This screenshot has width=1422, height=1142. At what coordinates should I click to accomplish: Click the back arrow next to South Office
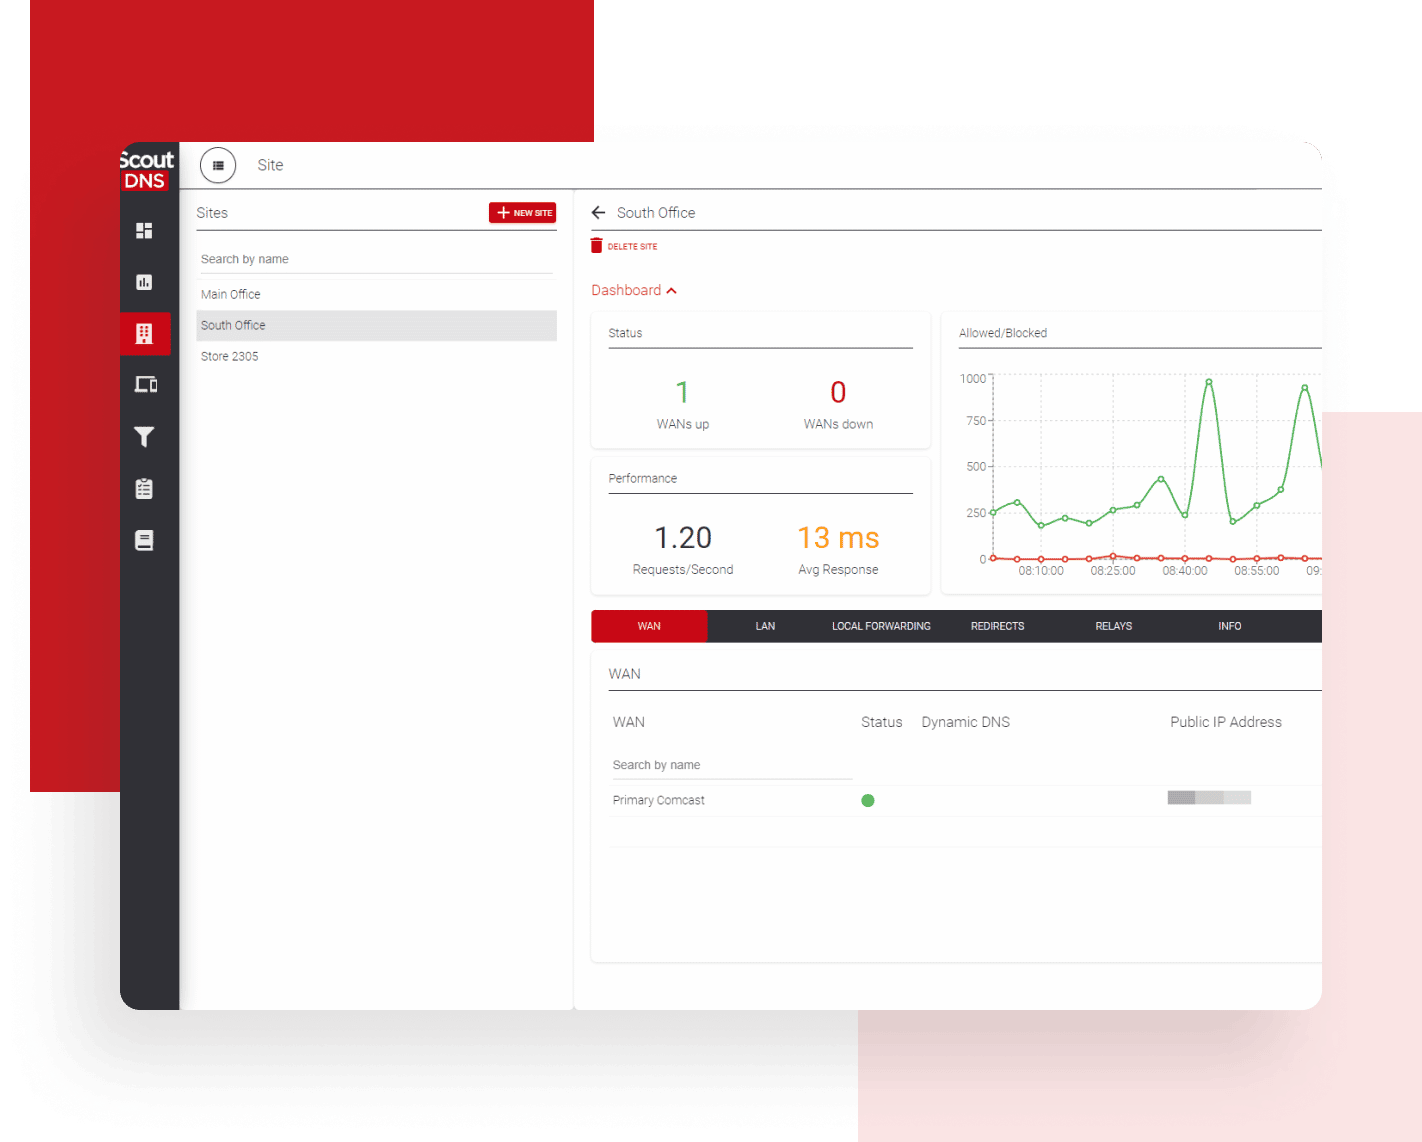[598, 212]
